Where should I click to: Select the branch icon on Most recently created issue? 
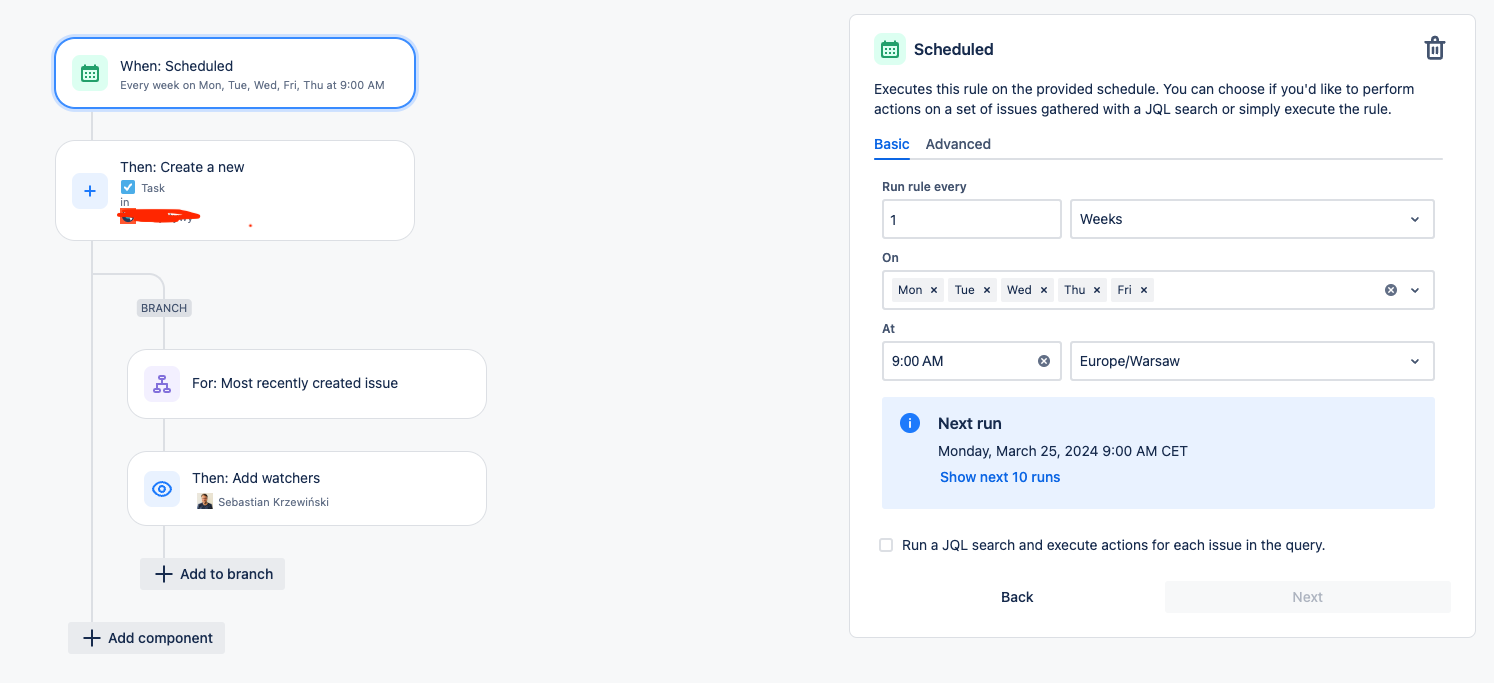click(x=161, y=383)
